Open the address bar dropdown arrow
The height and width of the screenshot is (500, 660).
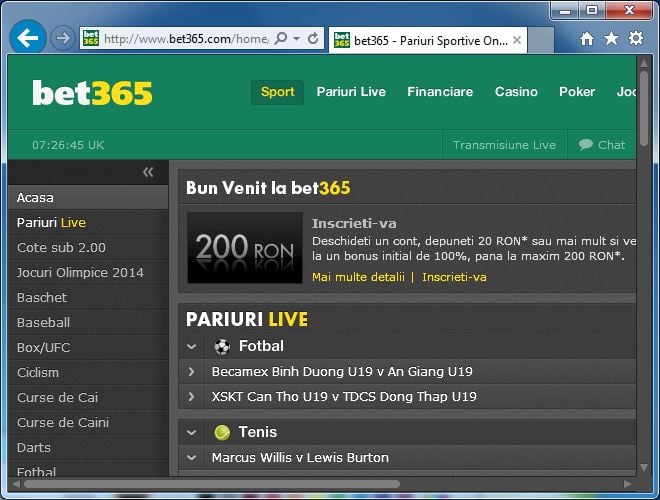click(296, 39)
